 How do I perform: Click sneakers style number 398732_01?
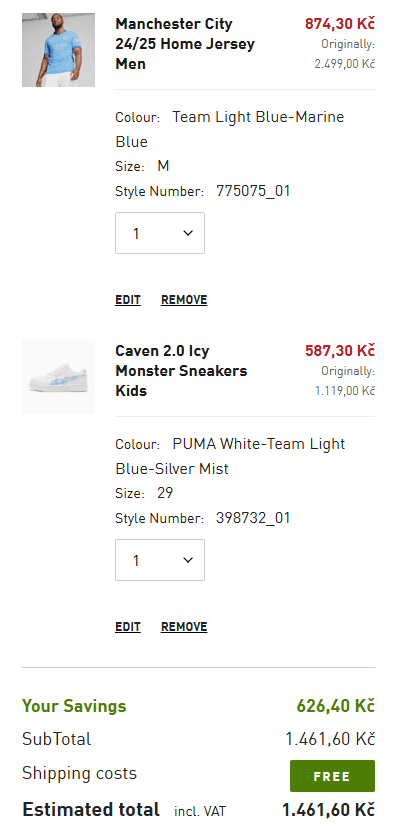click(253, 518)
